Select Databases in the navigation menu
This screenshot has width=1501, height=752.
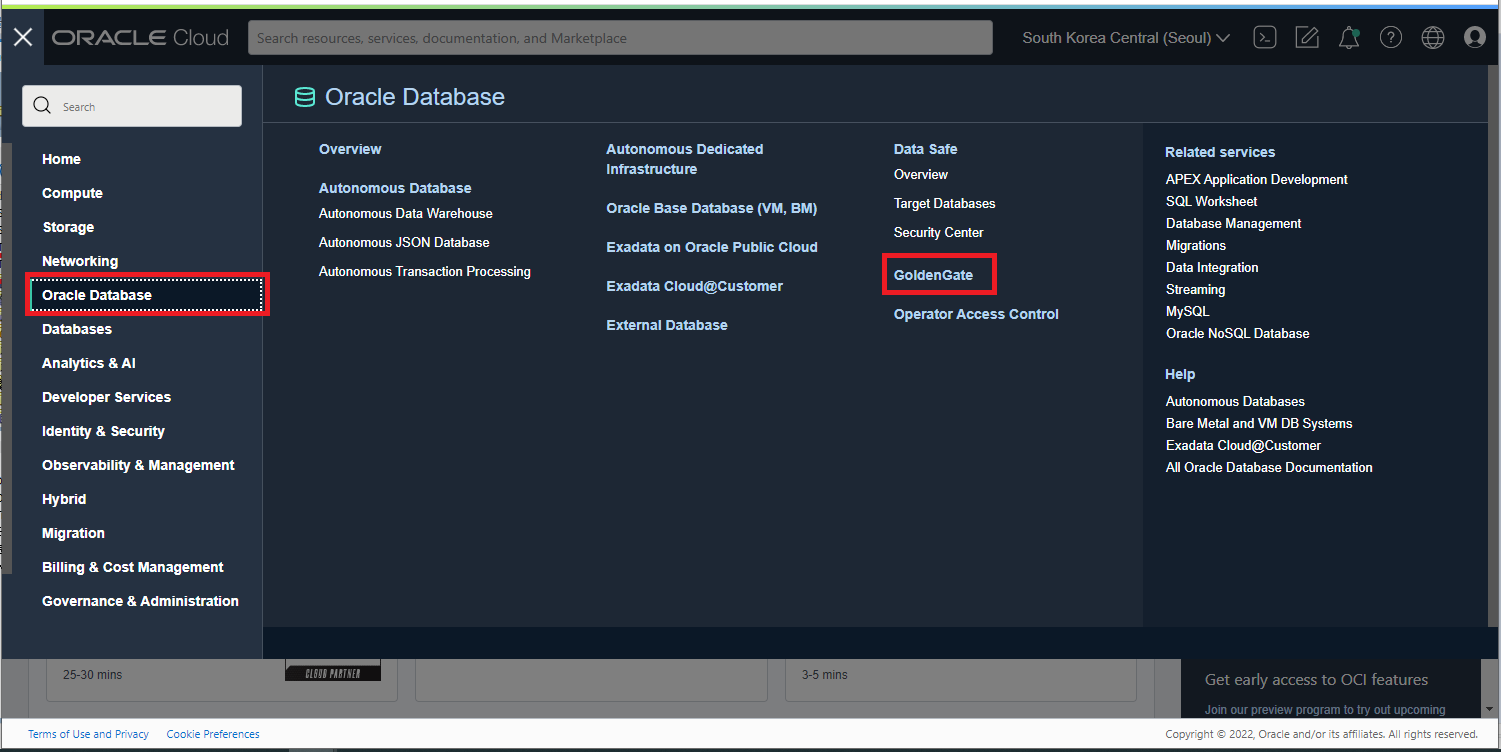[77, 329]
